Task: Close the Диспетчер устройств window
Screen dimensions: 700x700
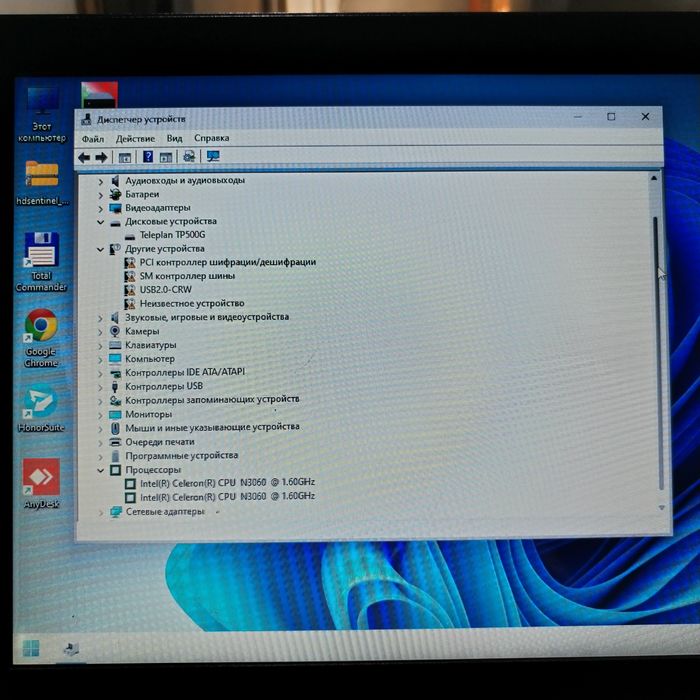Action: coord(645,117)
